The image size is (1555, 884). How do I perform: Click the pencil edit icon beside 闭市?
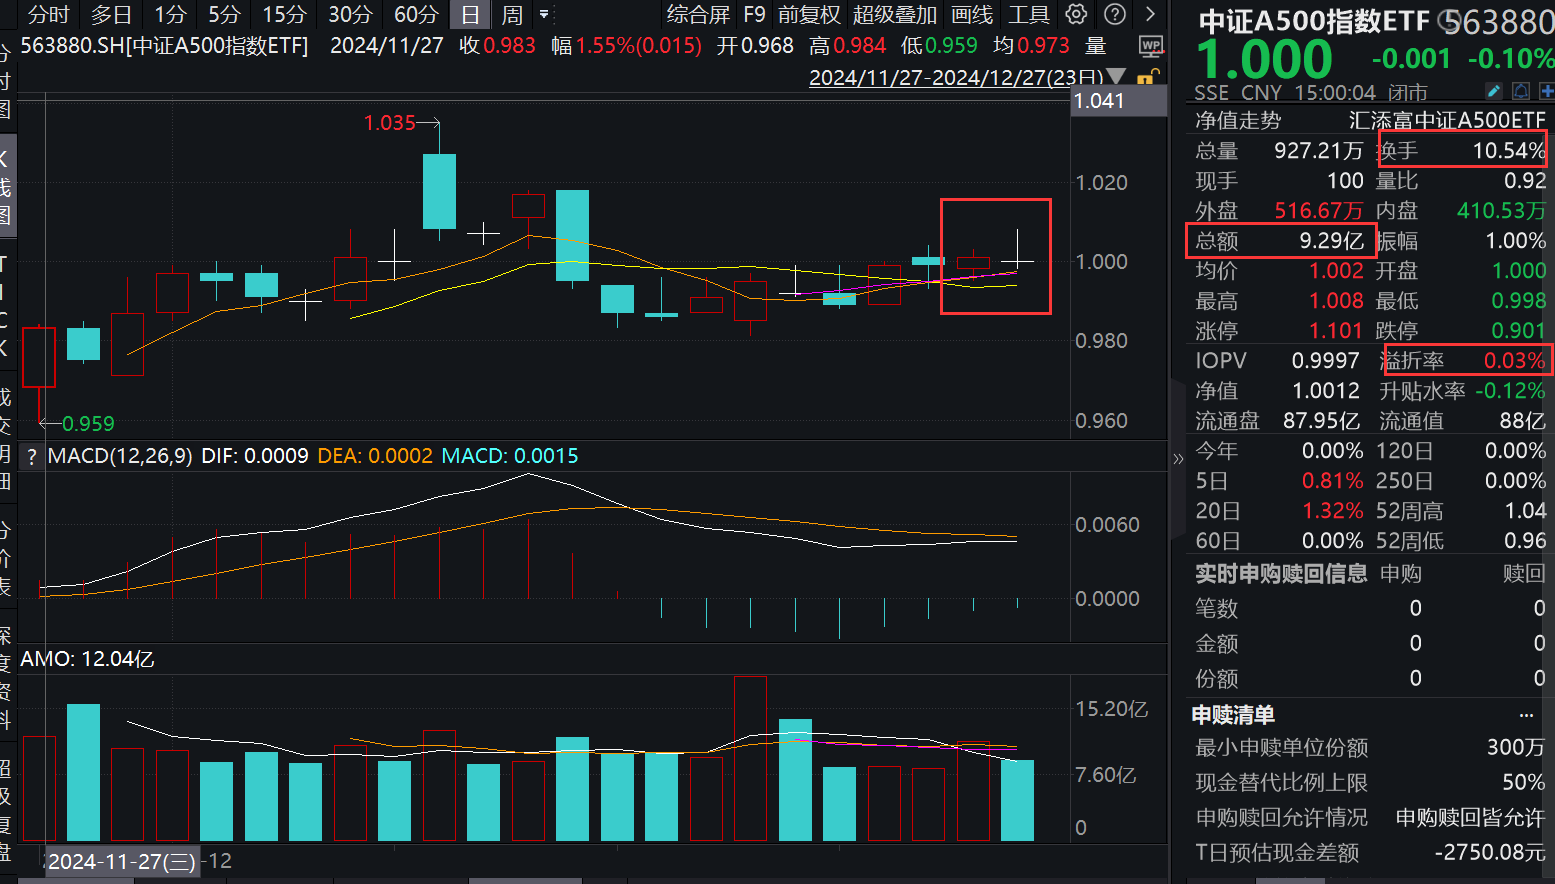[x=1494, y=91]
